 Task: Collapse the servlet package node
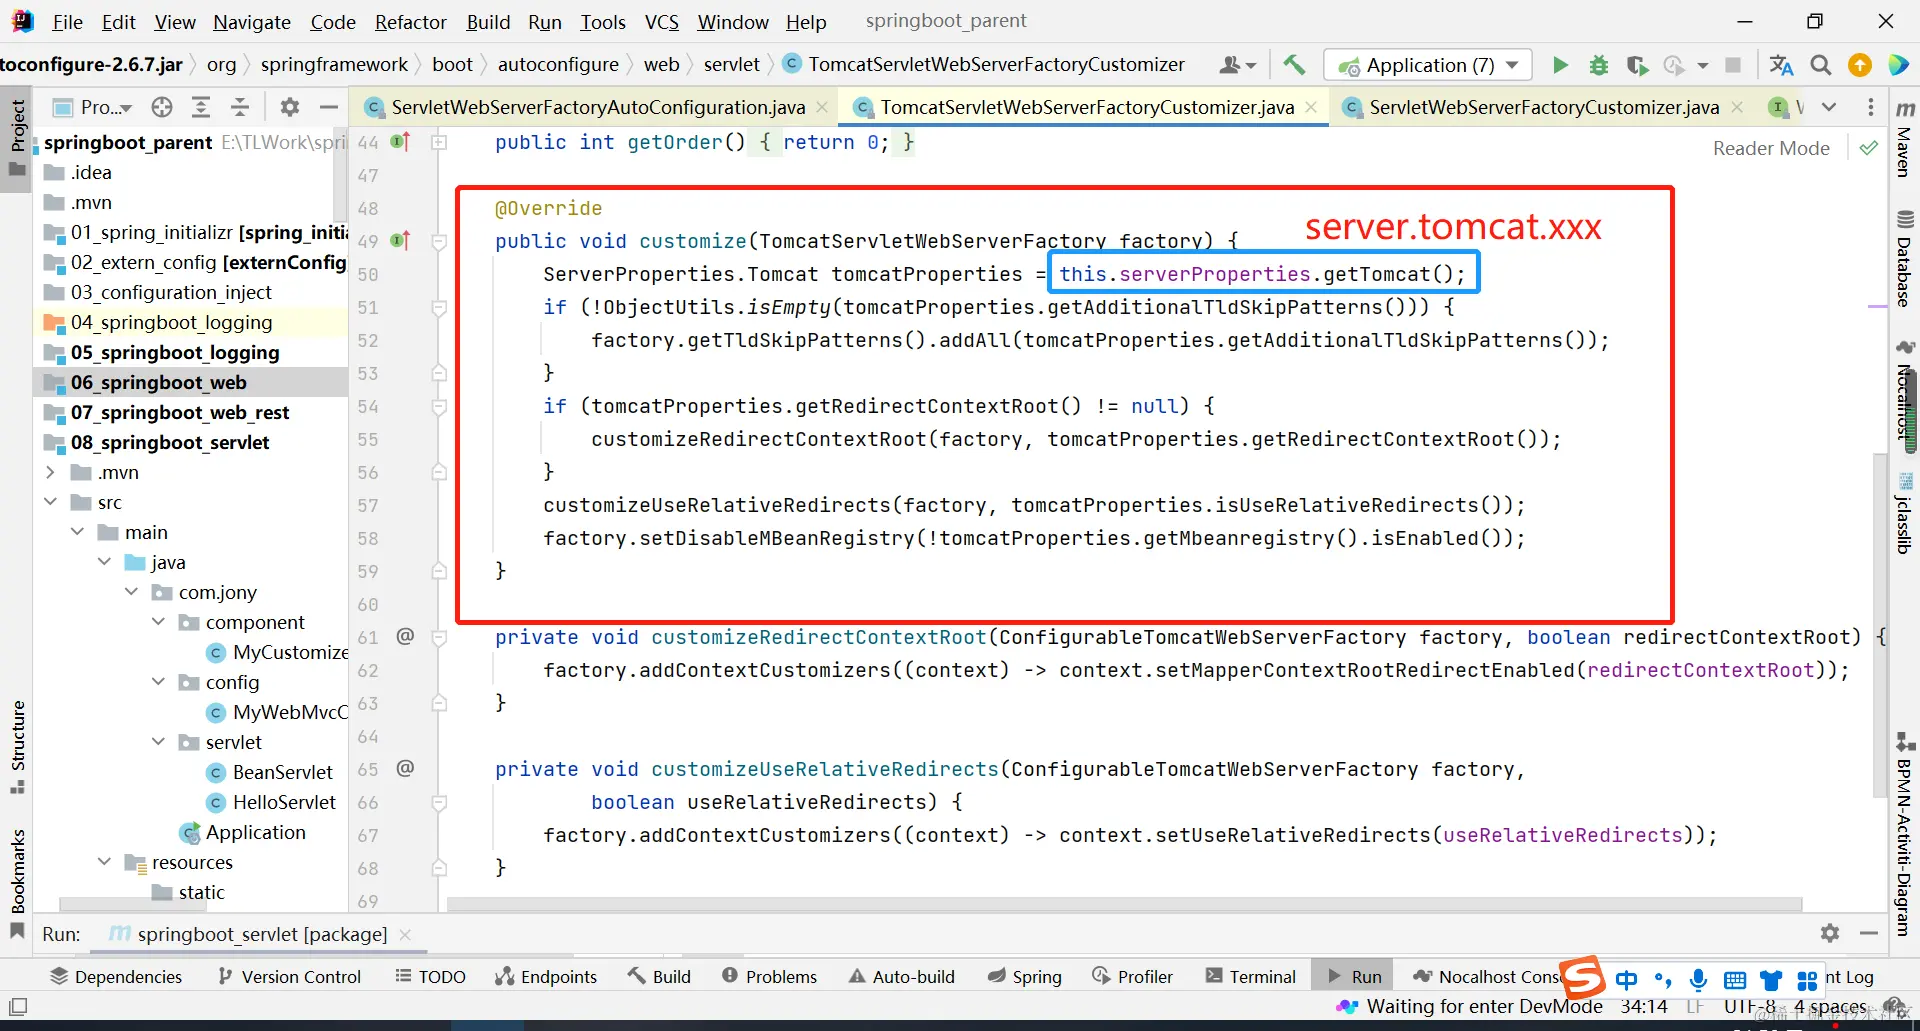[x=159, y=742]
